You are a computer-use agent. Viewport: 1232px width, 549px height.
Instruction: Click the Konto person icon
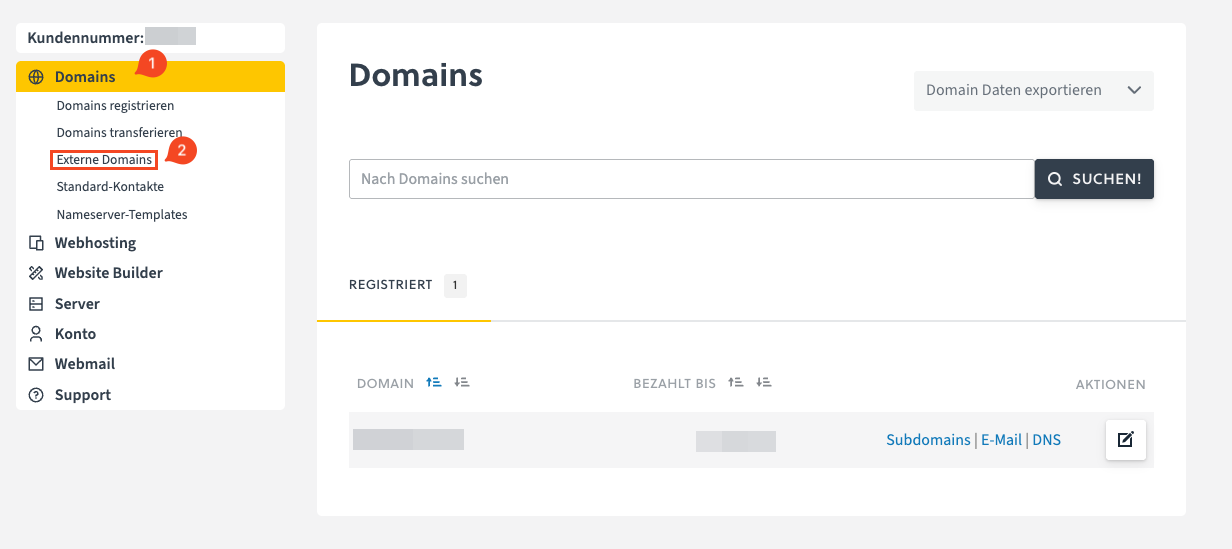pyautogui.click(x=36, y=334)
